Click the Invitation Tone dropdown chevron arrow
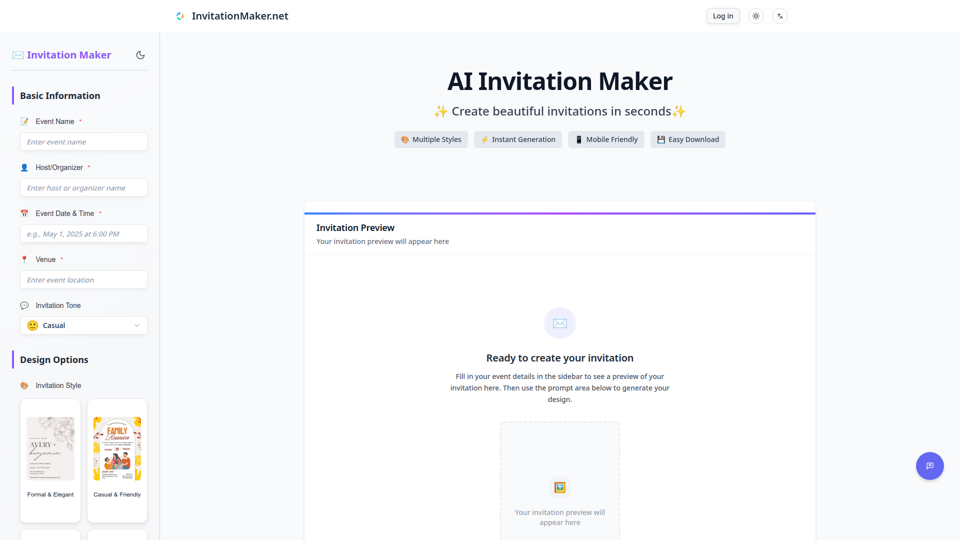 click(x=137, y=326)
